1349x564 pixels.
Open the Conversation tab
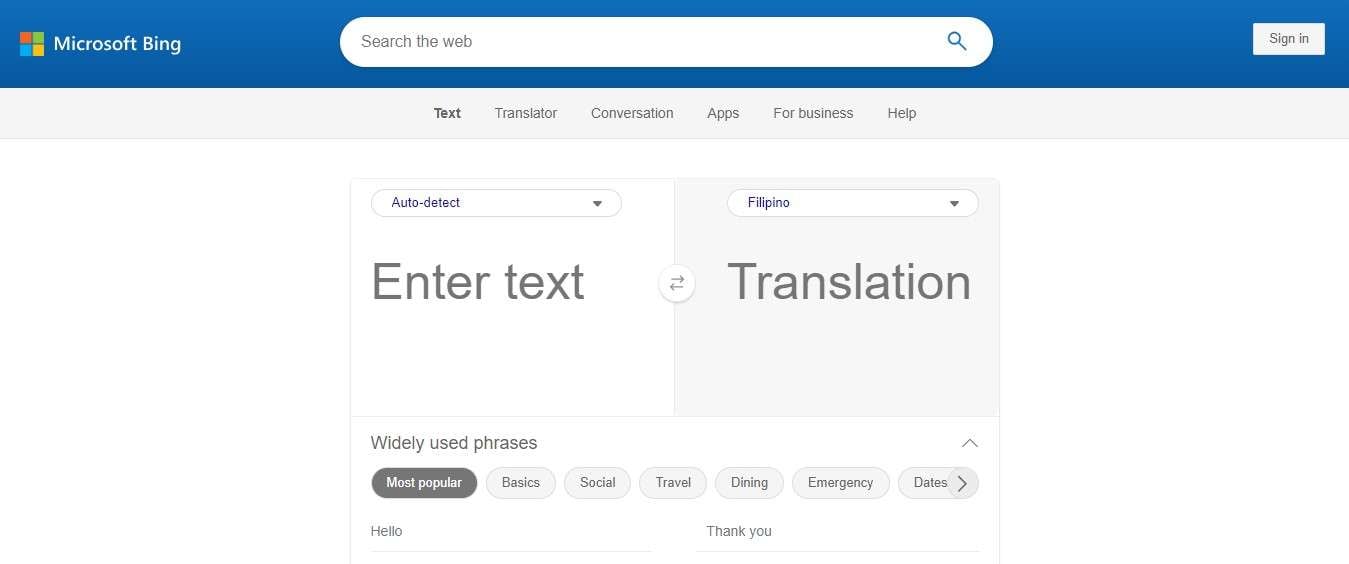click(632, 113)
